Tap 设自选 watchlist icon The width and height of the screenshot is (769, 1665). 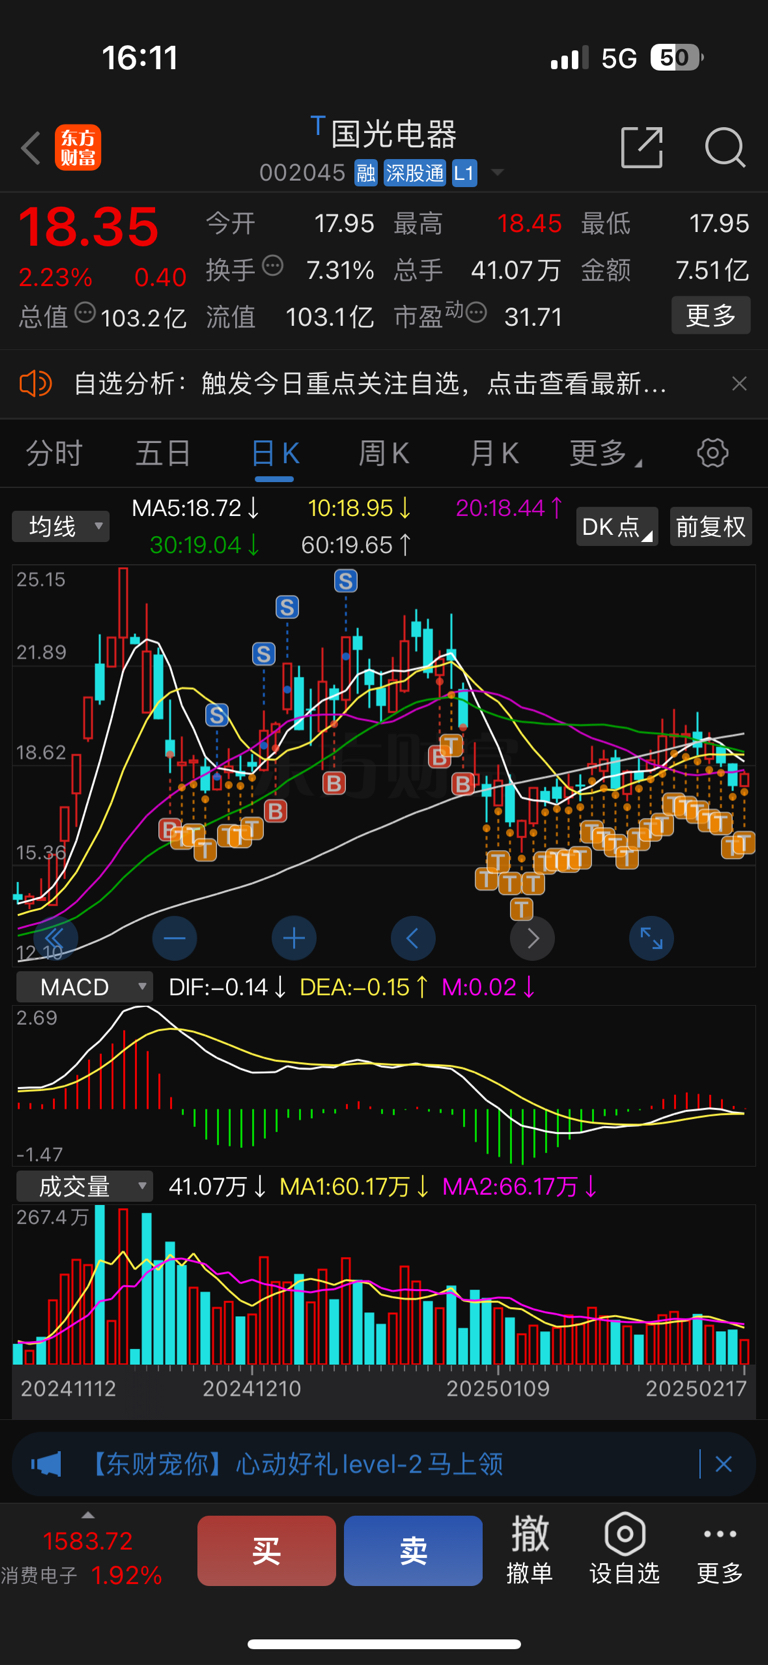tap(625, 1550)
